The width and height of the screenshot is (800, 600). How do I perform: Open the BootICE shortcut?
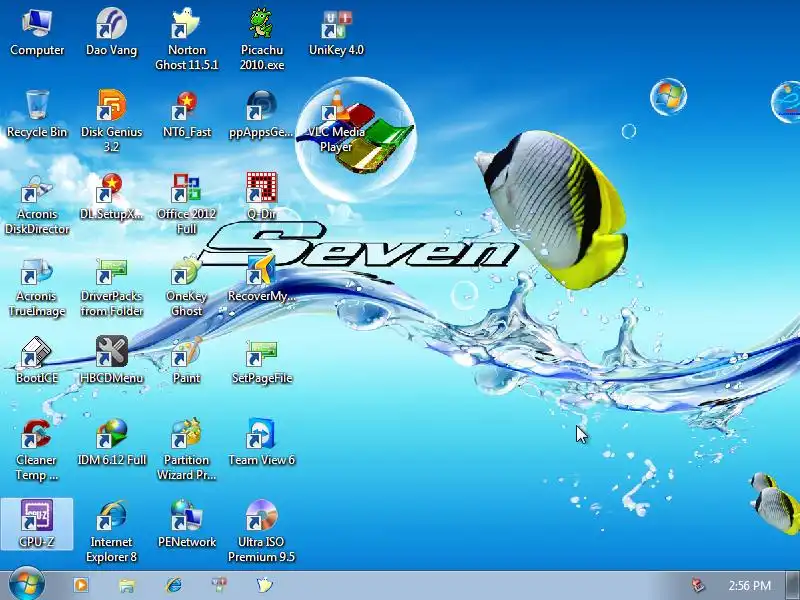point(37,361)
